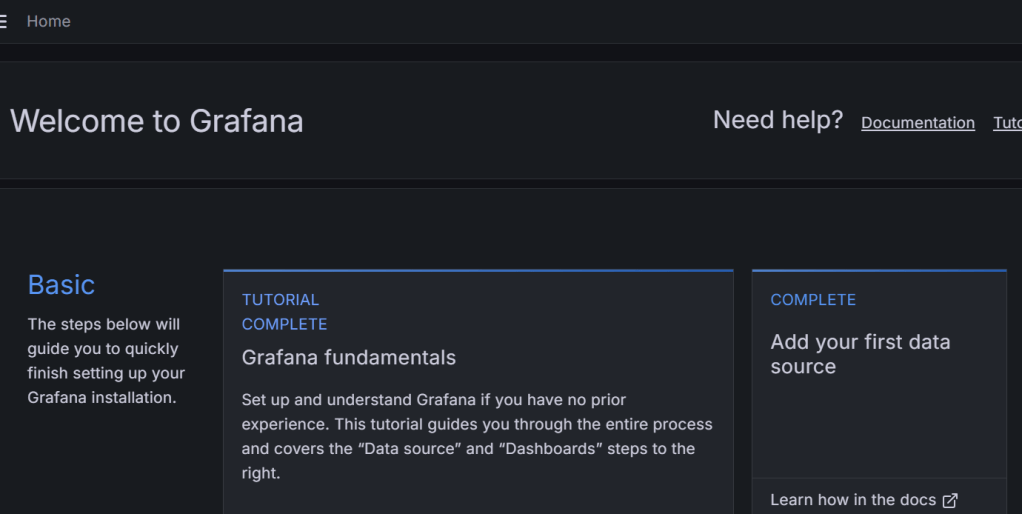Image resolution: width=1022 pixels, height=514 pixels.
Task: Select "Add your first data source" card
Action: [860, 354]
